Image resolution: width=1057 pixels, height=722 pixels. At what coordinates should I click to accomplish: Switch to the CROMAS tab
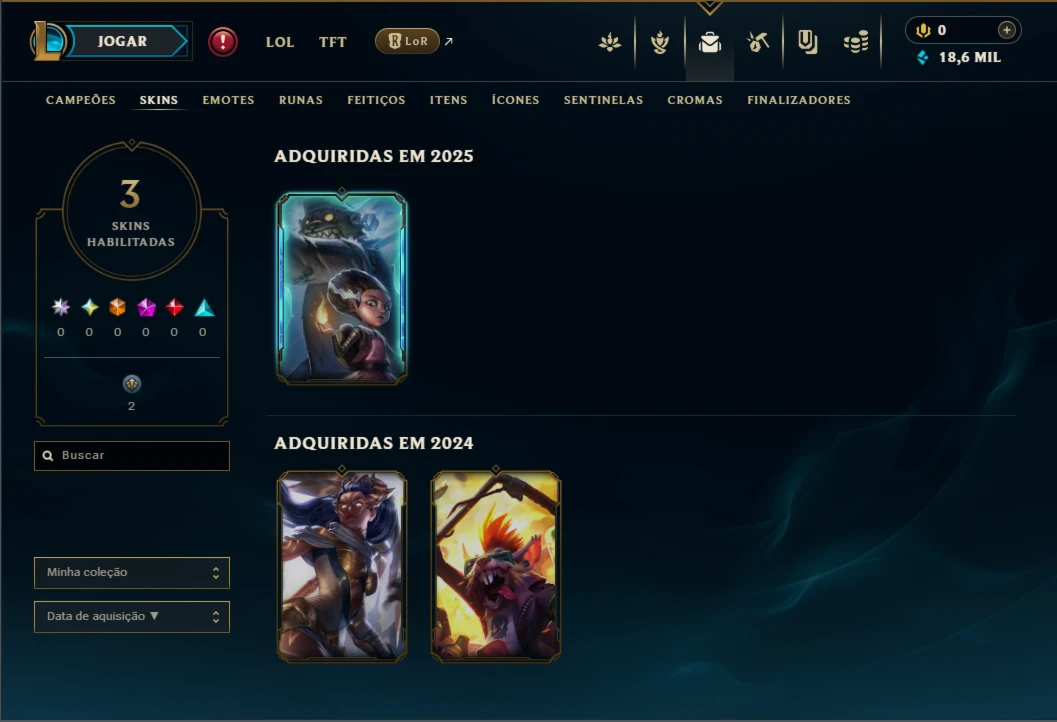pyautogui.click(x=695, y=100)
